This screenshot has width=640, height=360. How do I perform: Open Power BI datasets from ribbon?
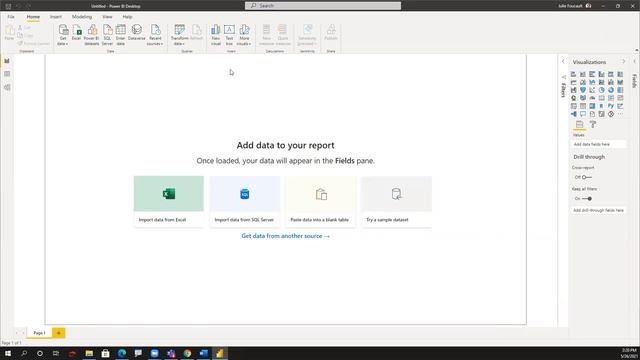[92, 35]
